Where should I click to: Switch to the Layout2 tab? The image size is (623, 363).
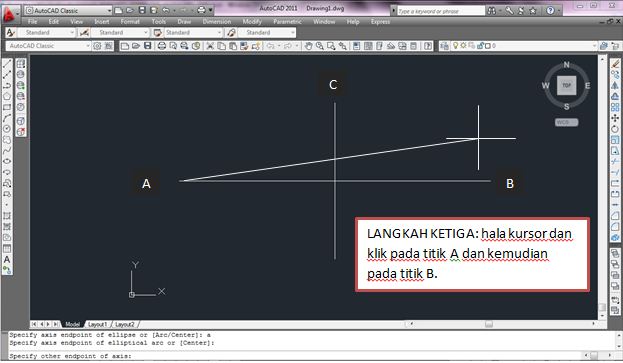125,324
